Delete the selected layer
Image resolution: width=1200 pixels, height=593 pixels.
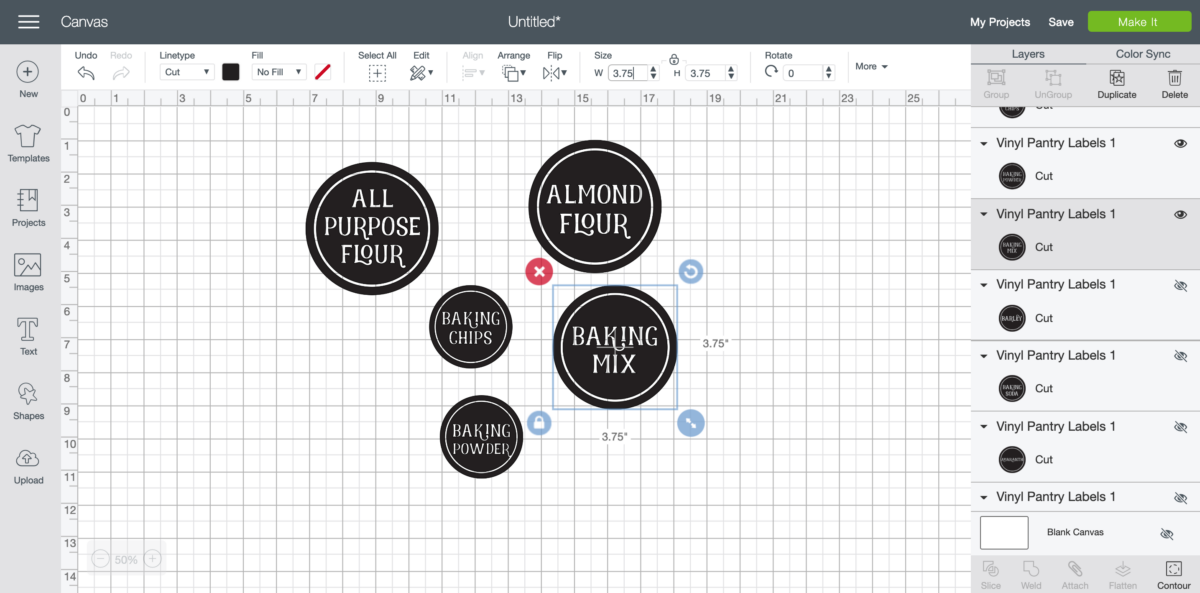[1175, 85]
